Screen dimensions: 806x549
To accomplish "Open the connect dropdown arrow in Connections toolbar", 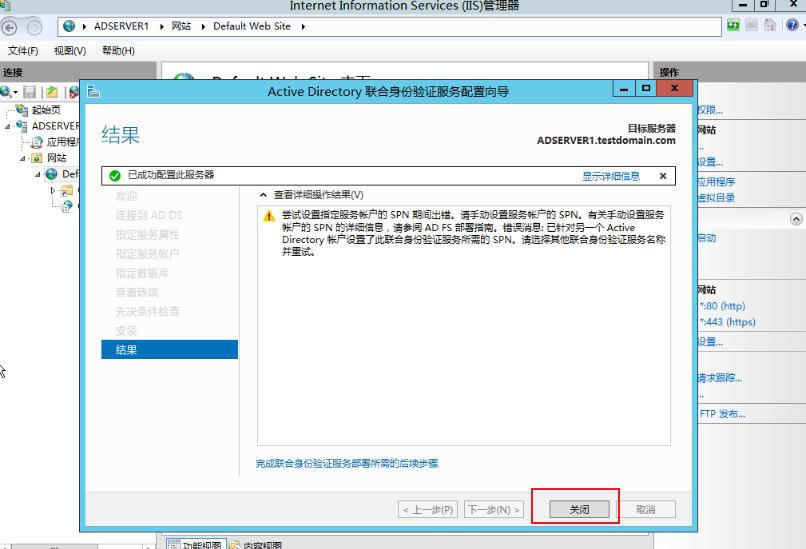I will click(15, 93).
